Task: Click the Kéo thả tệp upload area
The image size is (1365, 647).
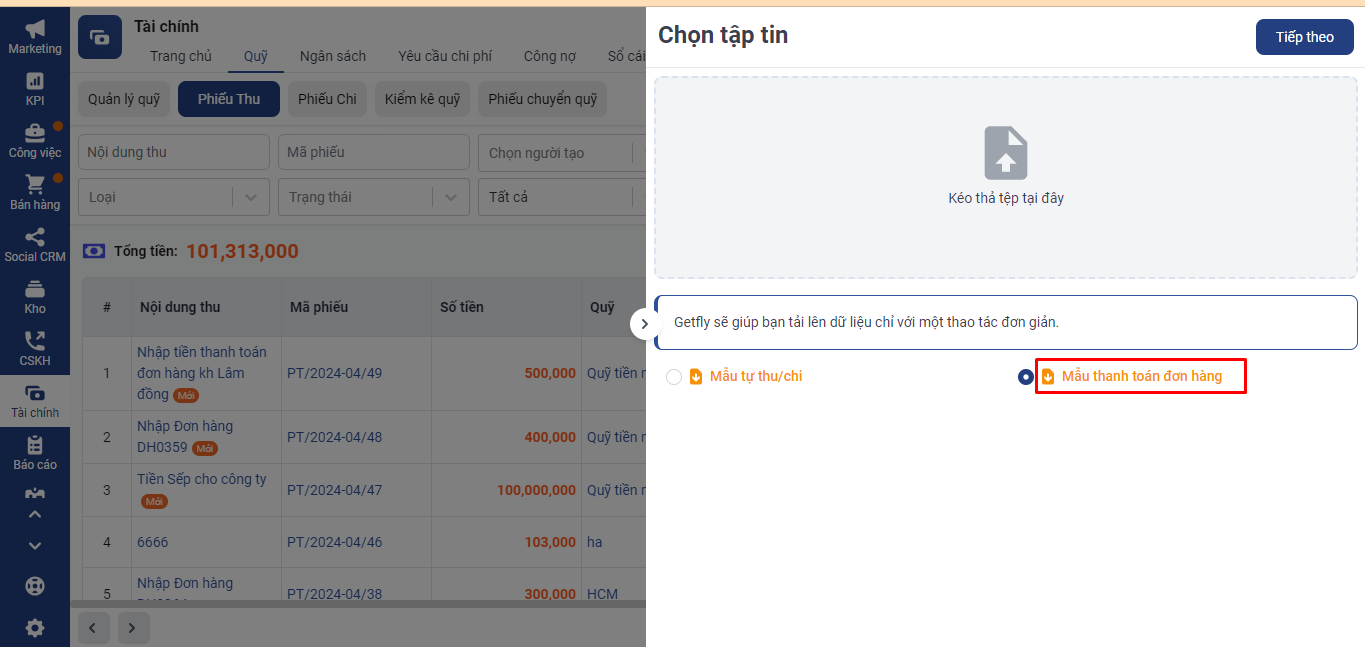Action: tap(1005, 173)
